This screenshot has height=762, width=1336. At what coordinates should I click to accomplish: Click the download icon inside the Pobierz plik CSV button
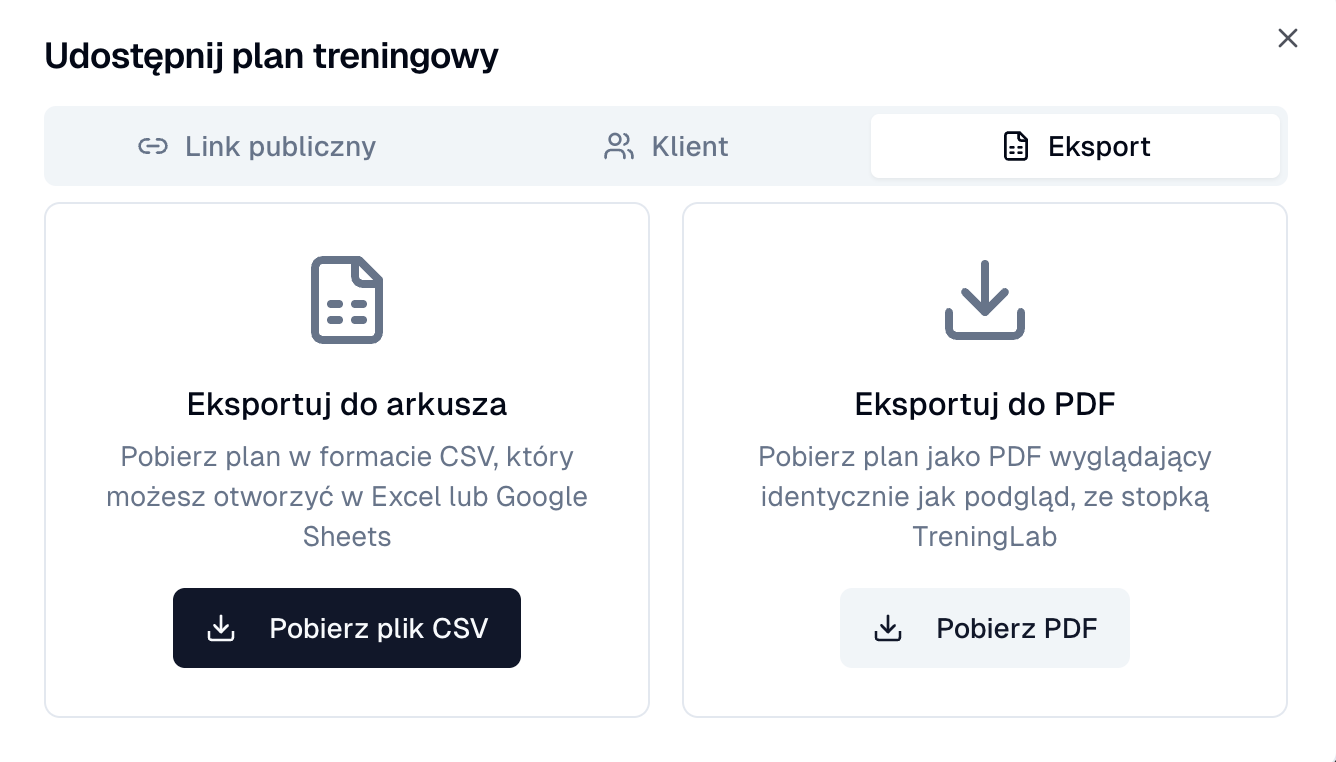(x=221, y=628)
